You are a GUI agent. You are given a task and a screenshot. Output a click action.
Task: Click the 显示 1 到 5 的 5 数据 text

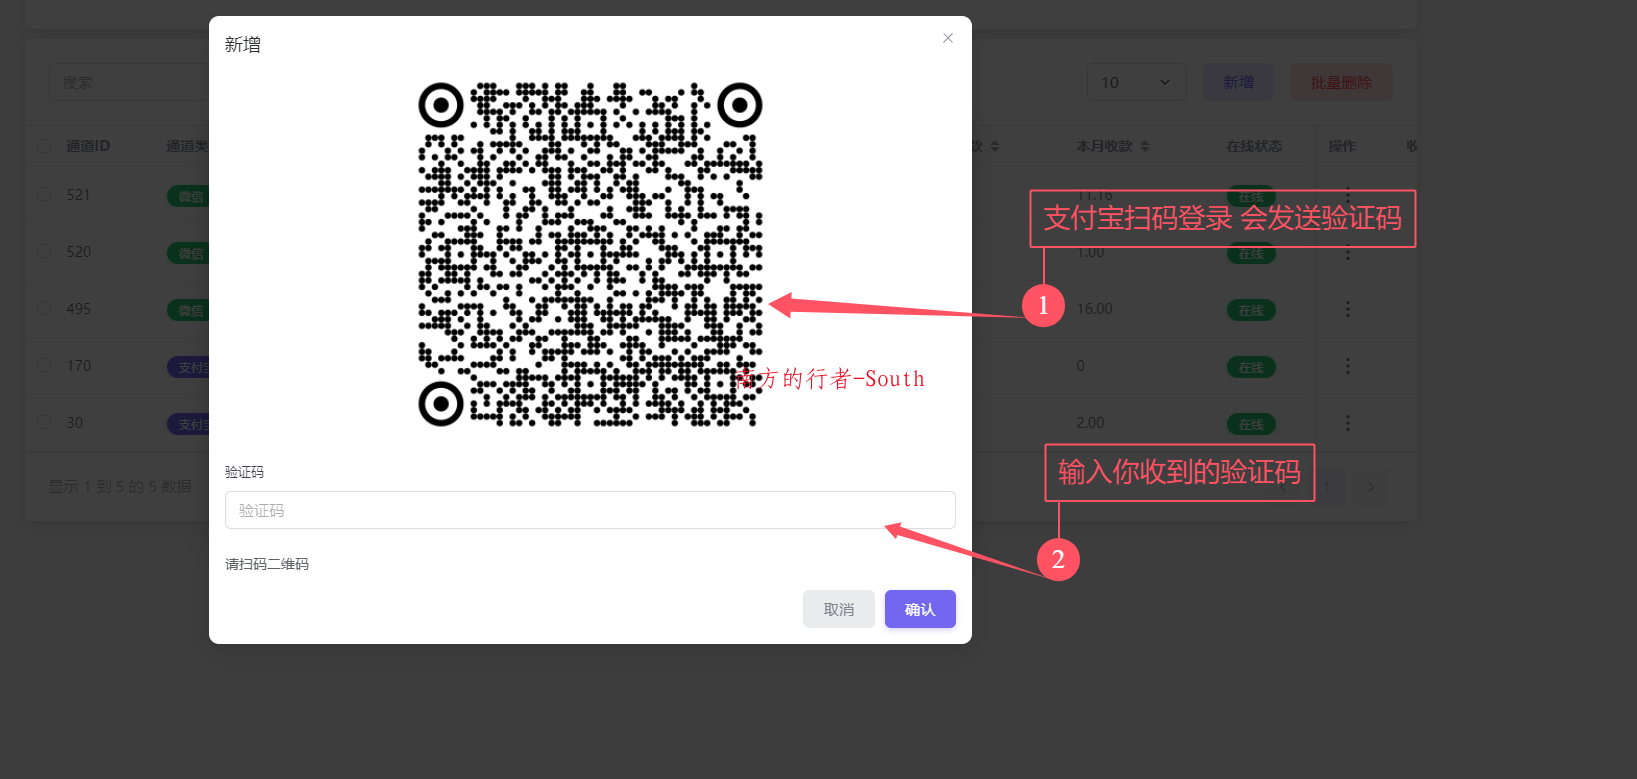click(120, 487)
